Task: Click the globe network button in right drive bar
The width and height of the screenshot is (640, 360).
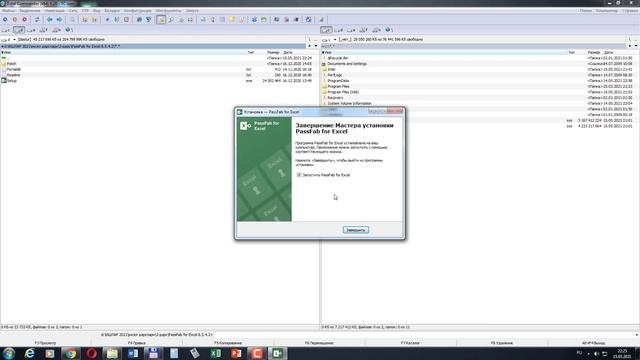Action: [389, 30]
